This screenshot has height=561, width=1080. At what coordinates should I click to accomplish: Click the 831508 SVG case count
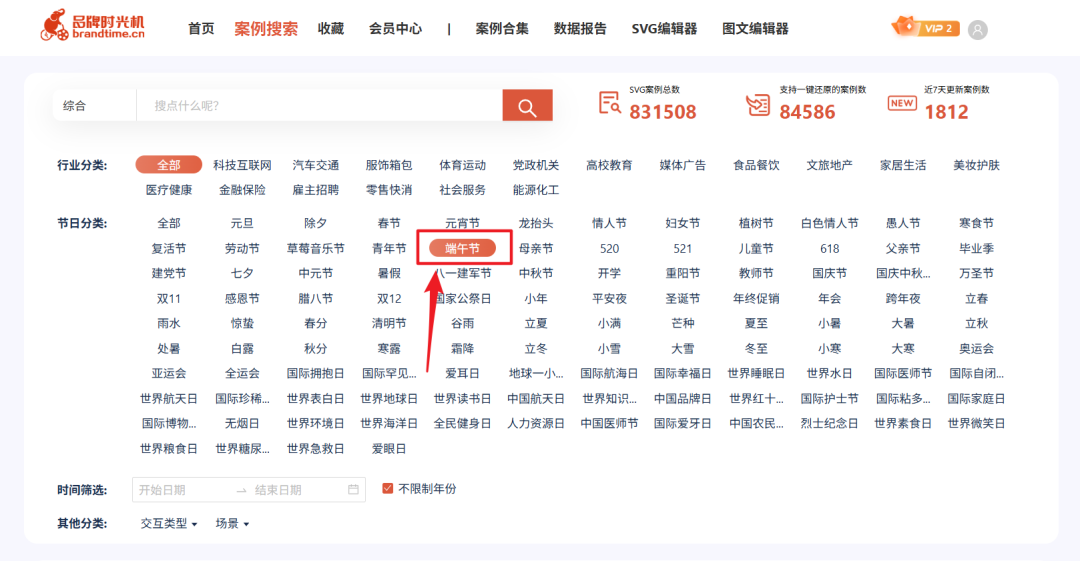tap(663, 112)
